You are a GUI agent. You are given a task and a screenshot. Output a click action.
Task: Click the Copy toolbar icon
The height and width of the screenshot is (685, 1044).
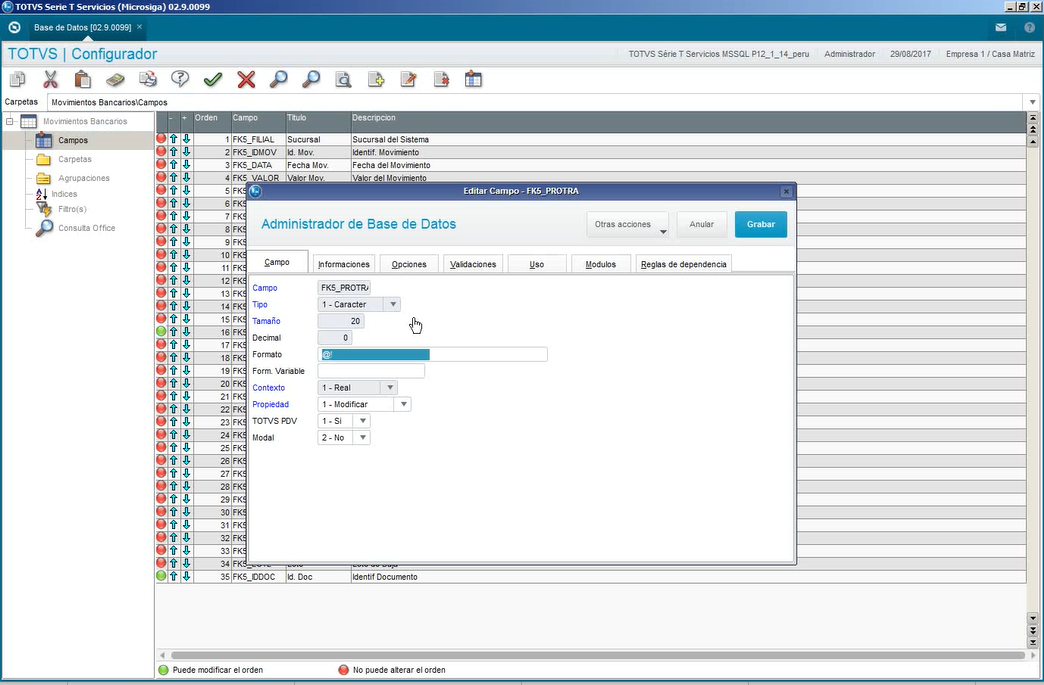(18, 80)
